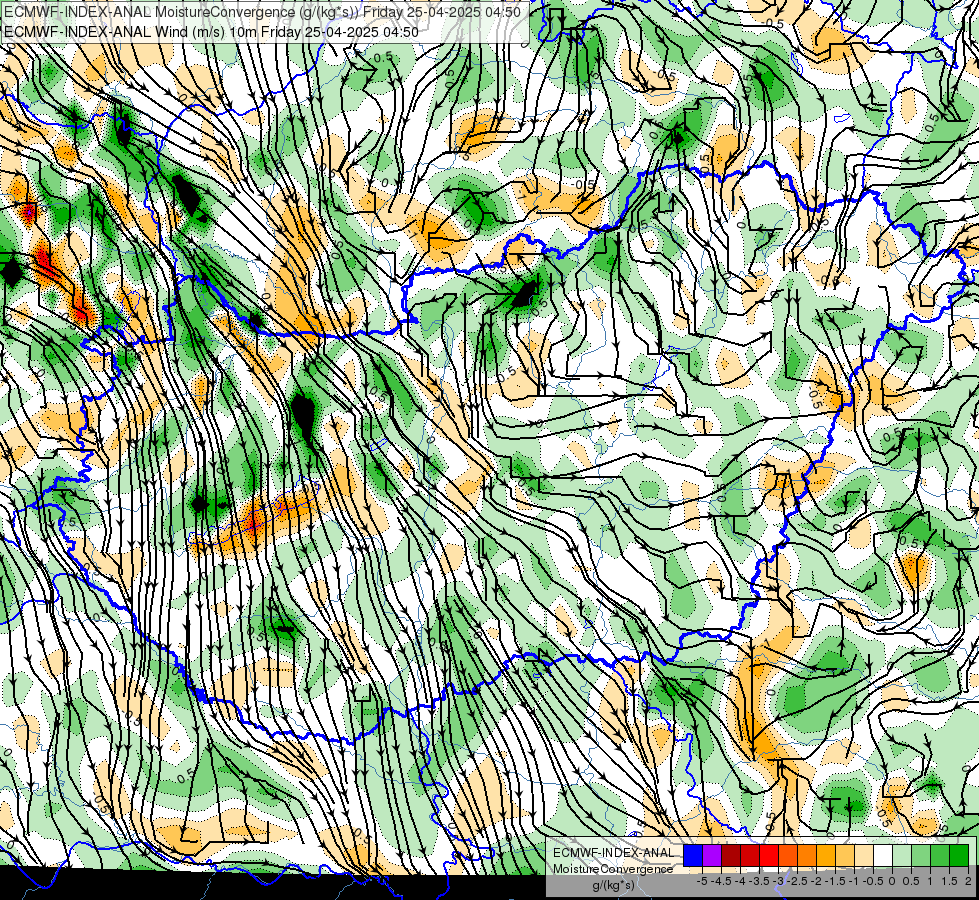Click the legend label 'ECMWF-INDEX-ANAL'
979x900 pixels.
point(613,853)
